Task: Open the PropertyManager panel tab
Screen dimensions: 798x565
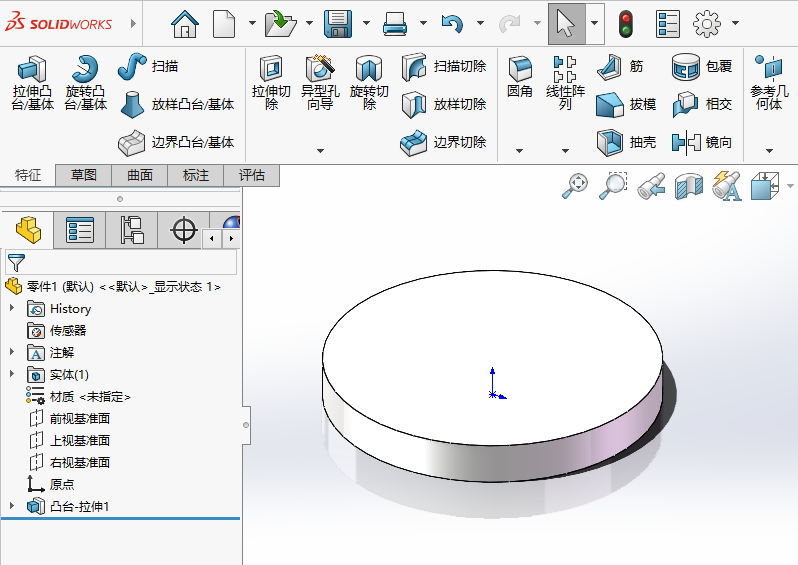Action: (x=79, y=231)
